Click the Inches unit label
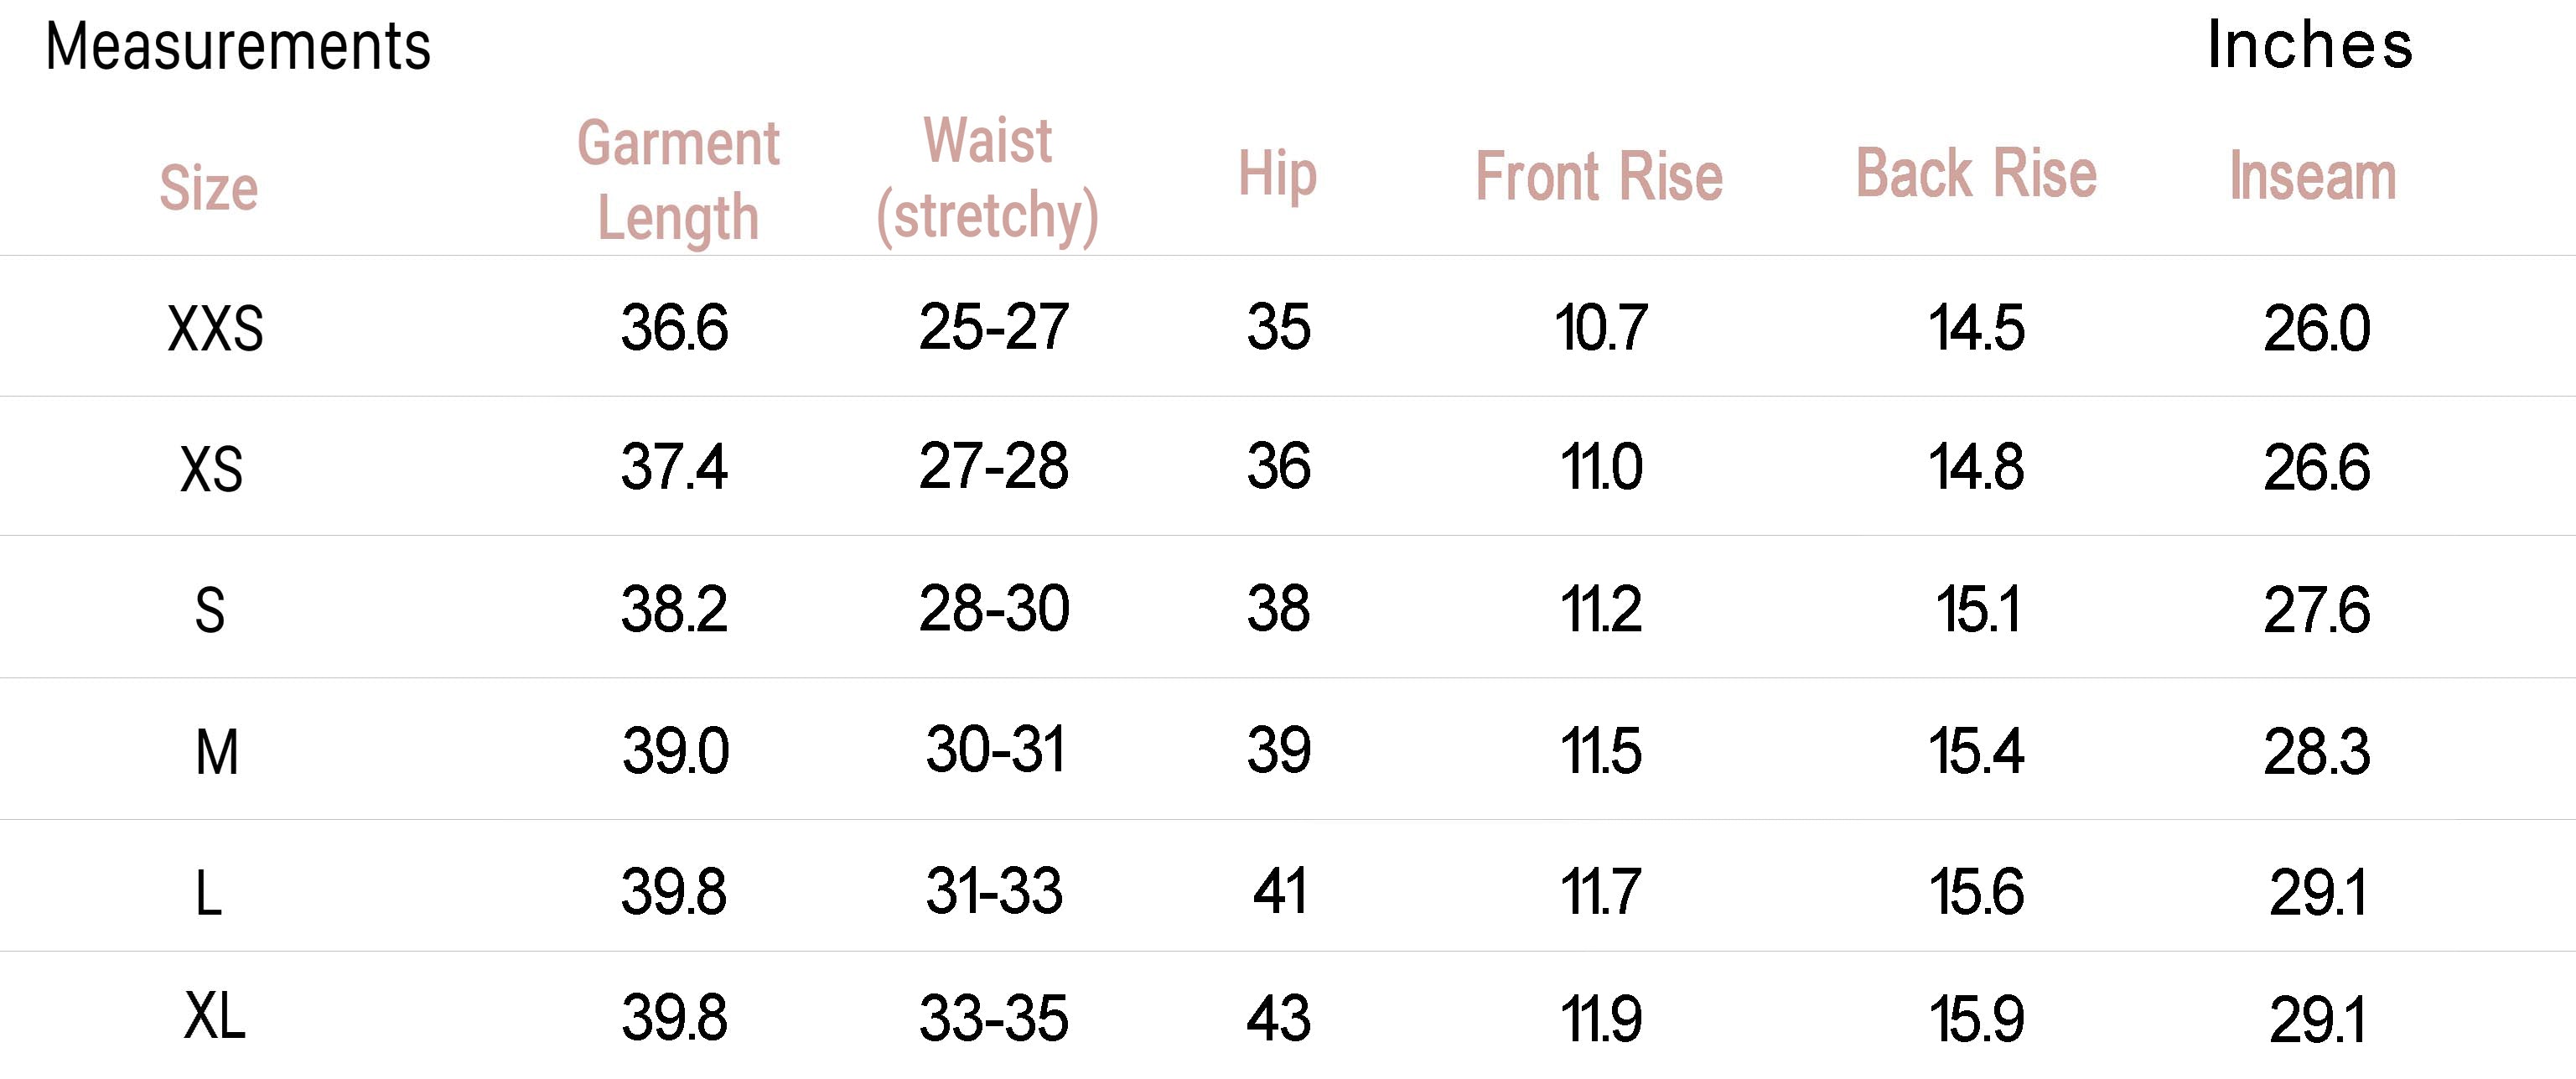This screenshot has height=1079, width=2576. (x=2310, y=46)
